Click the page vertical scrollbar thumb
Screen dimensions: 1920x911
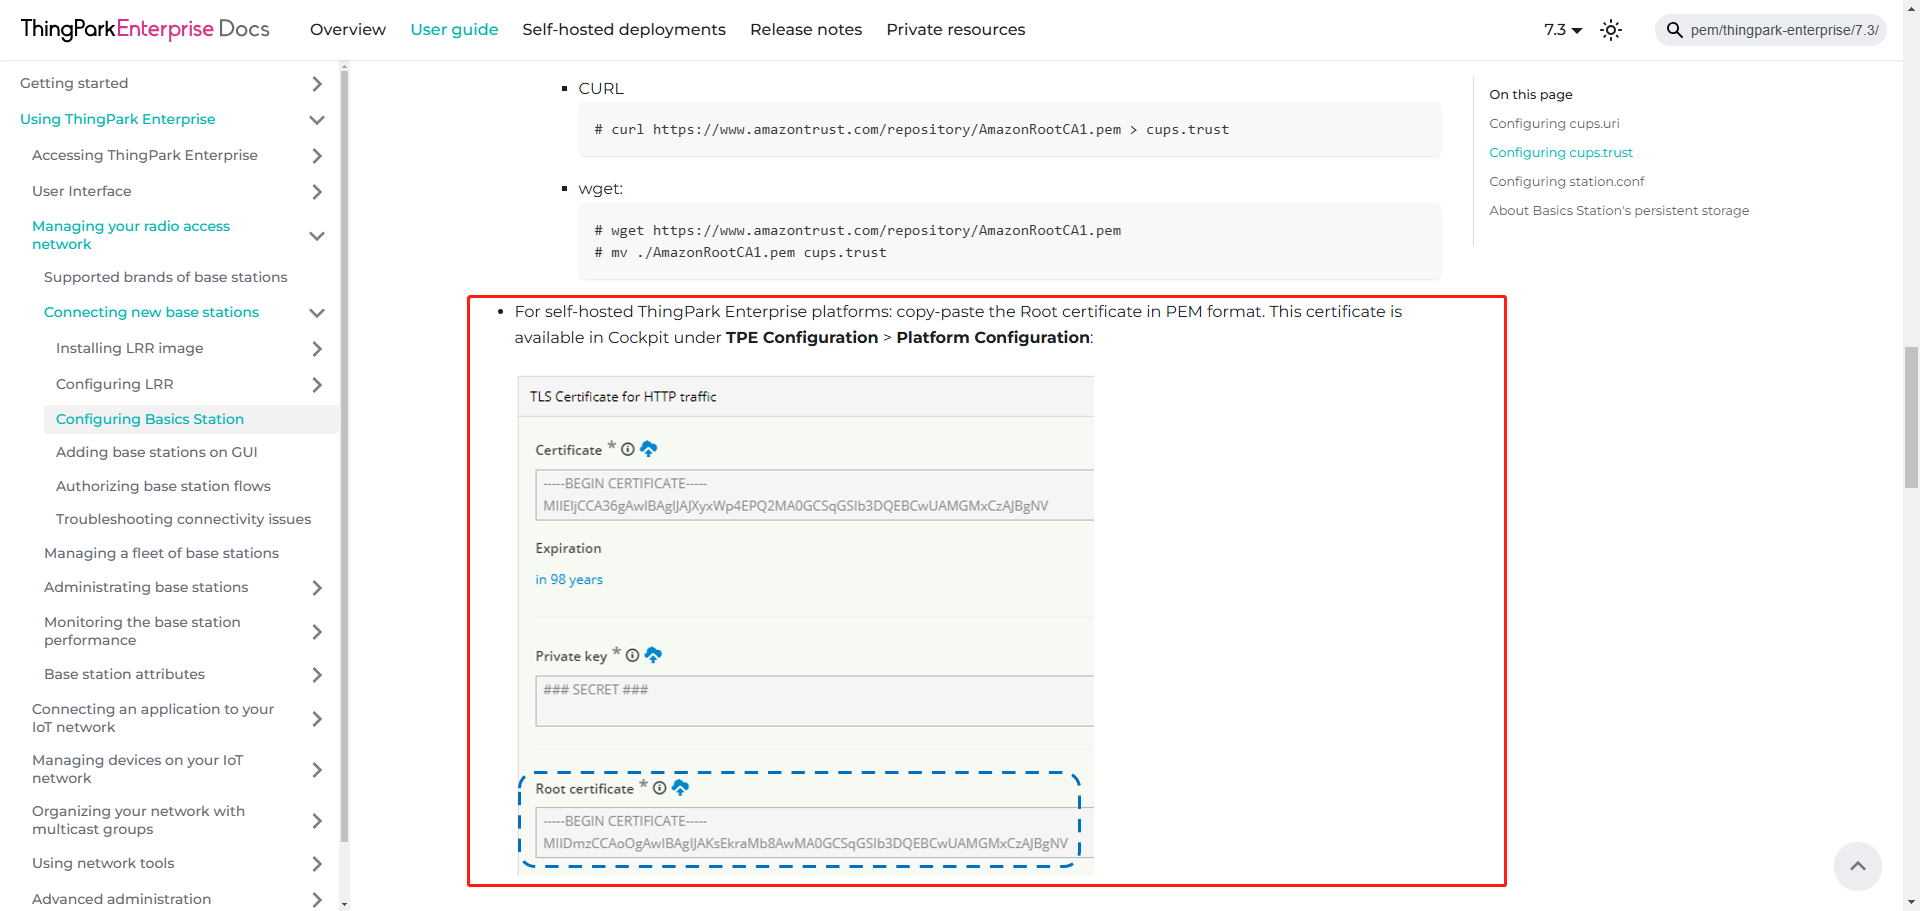tap(1911, 417)
